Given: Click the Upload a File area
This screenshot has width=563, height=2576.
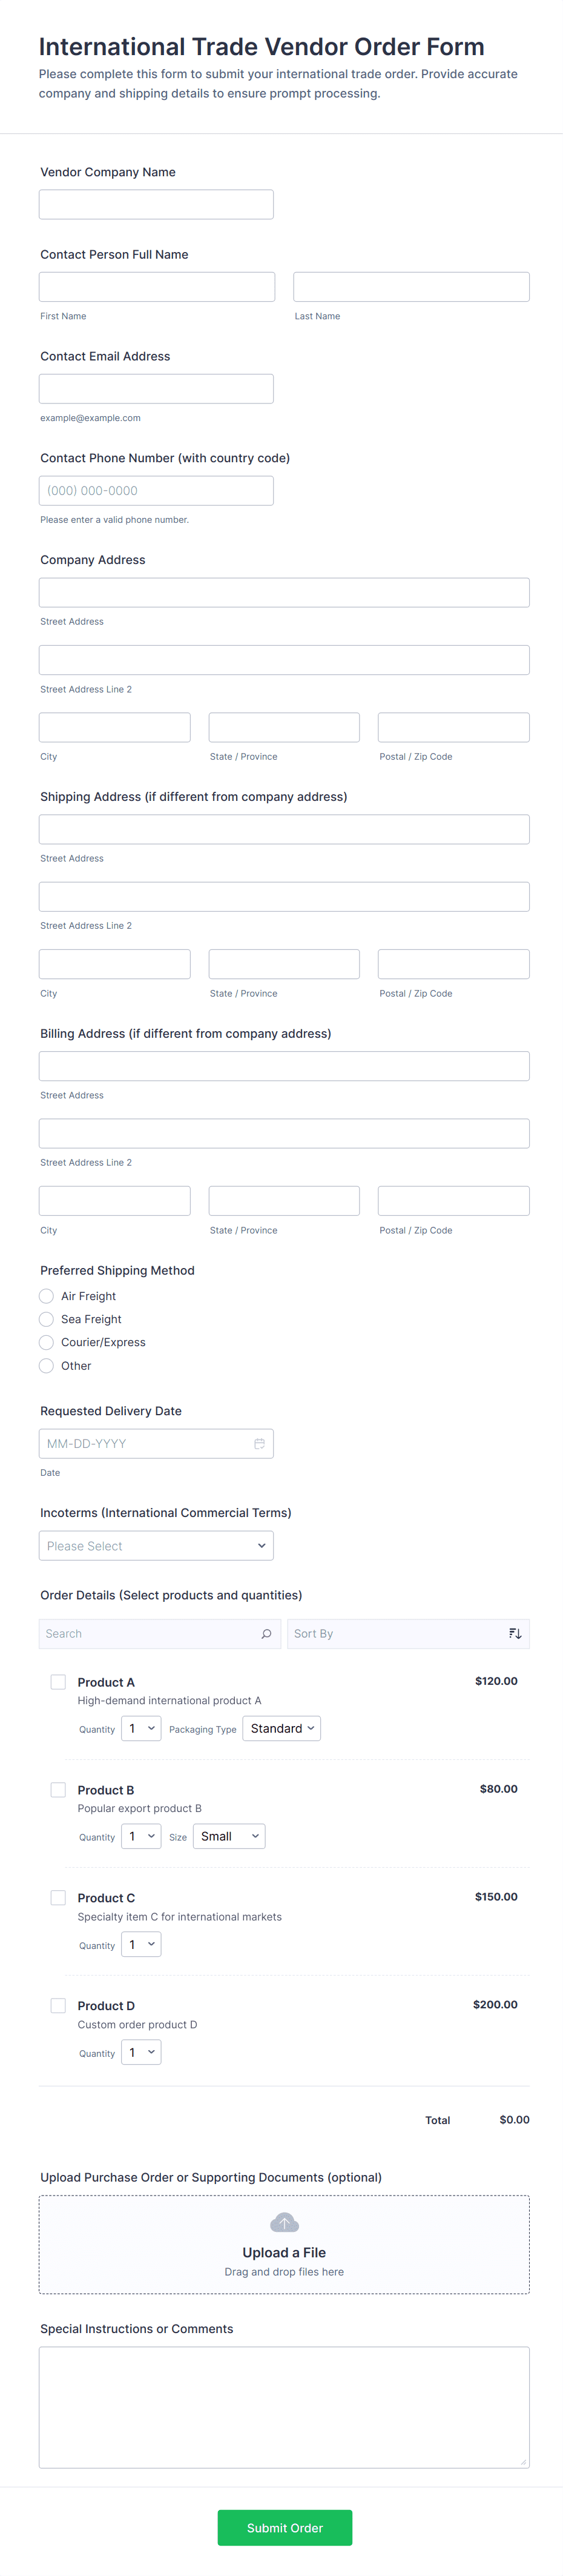Looking at the screenshot, I should pyautogui.click(x=284, y=2245).
